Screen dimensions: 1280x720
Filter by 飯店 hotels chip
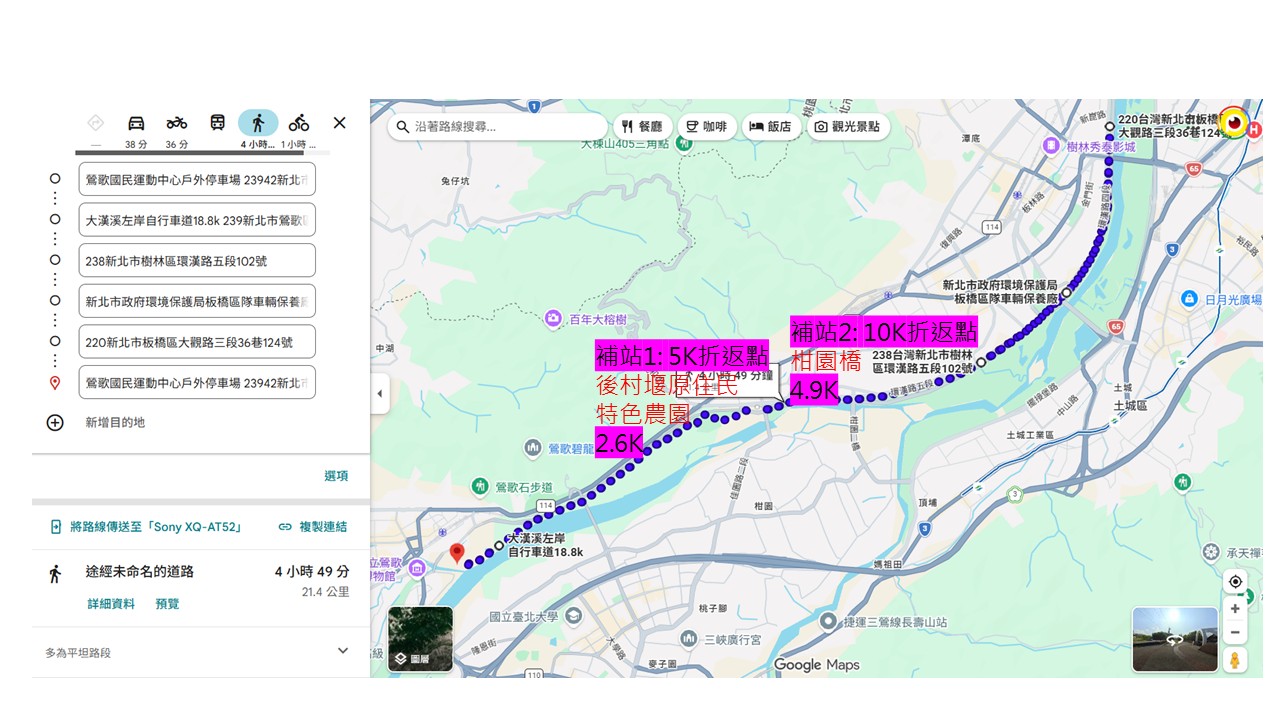coord(770,127)
